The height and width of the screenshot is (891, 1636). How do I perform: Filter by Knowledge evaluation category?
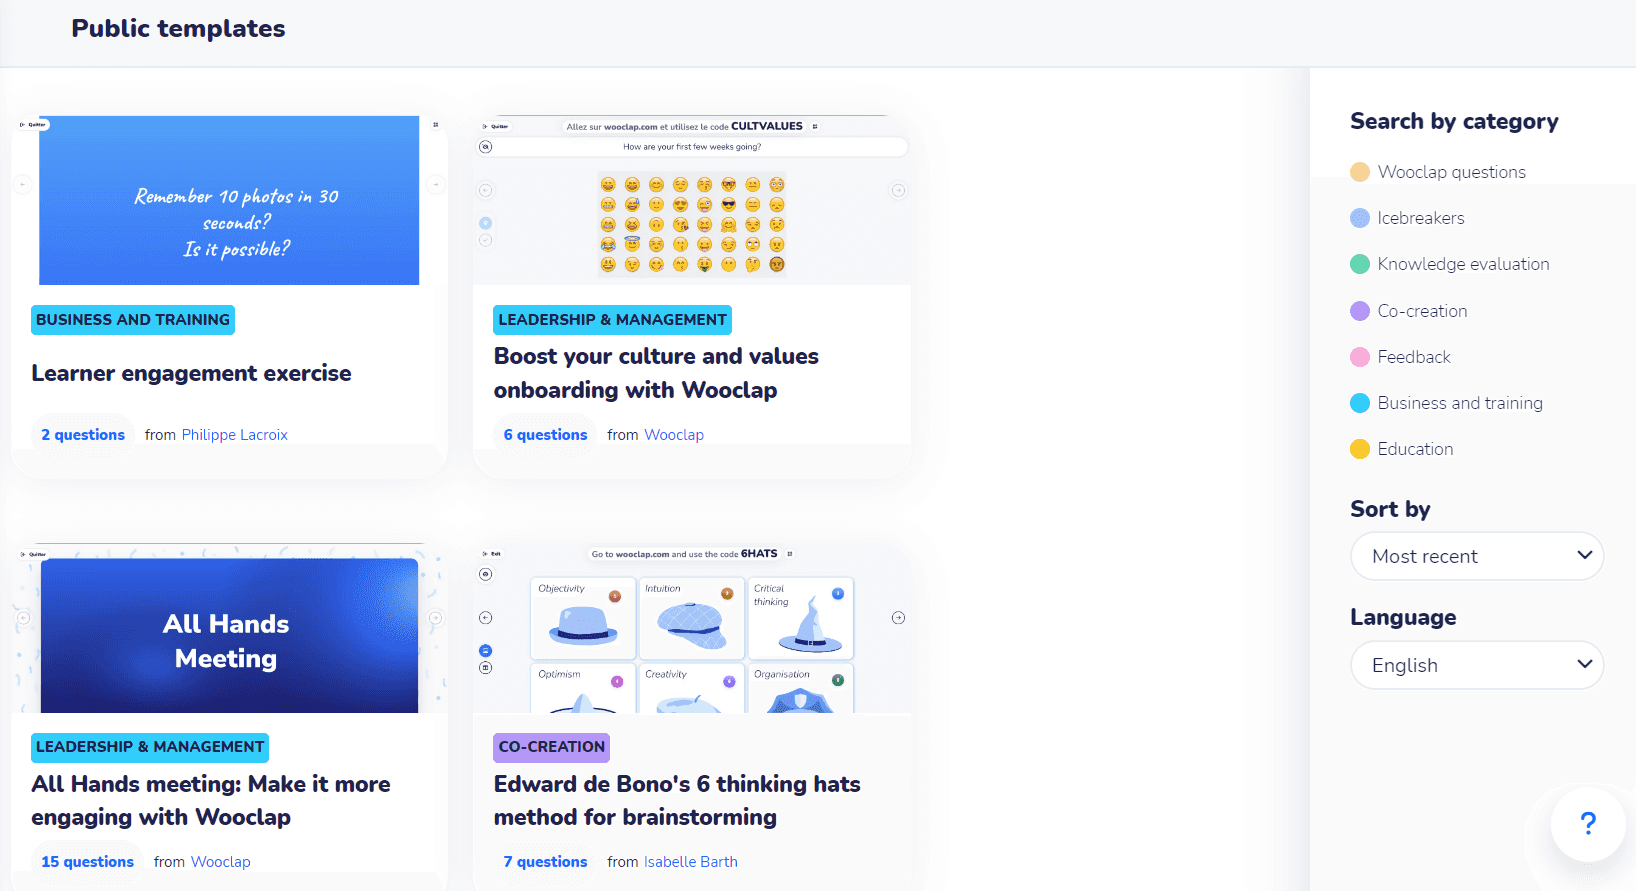point(1449,264)
